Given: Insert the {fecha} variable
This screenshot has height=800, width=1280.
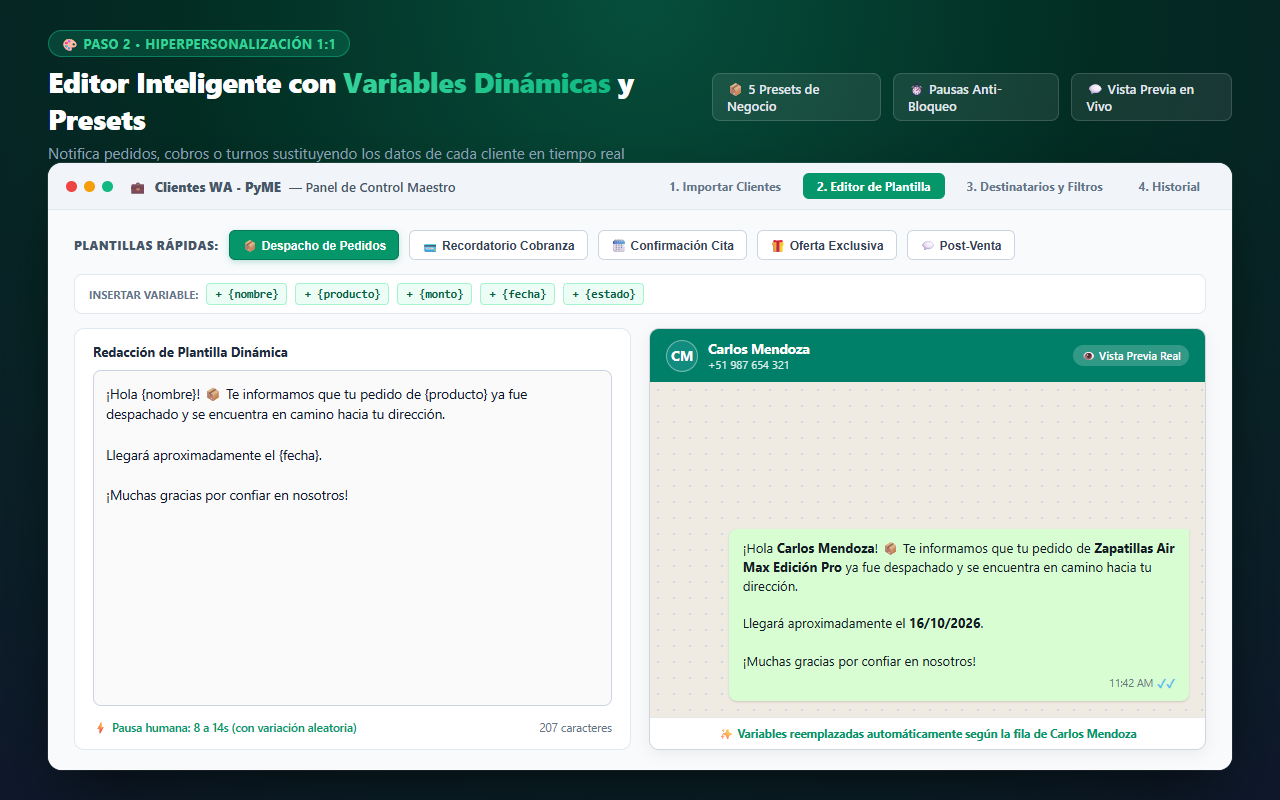Looking at the screenshot, I should (517, 294).
